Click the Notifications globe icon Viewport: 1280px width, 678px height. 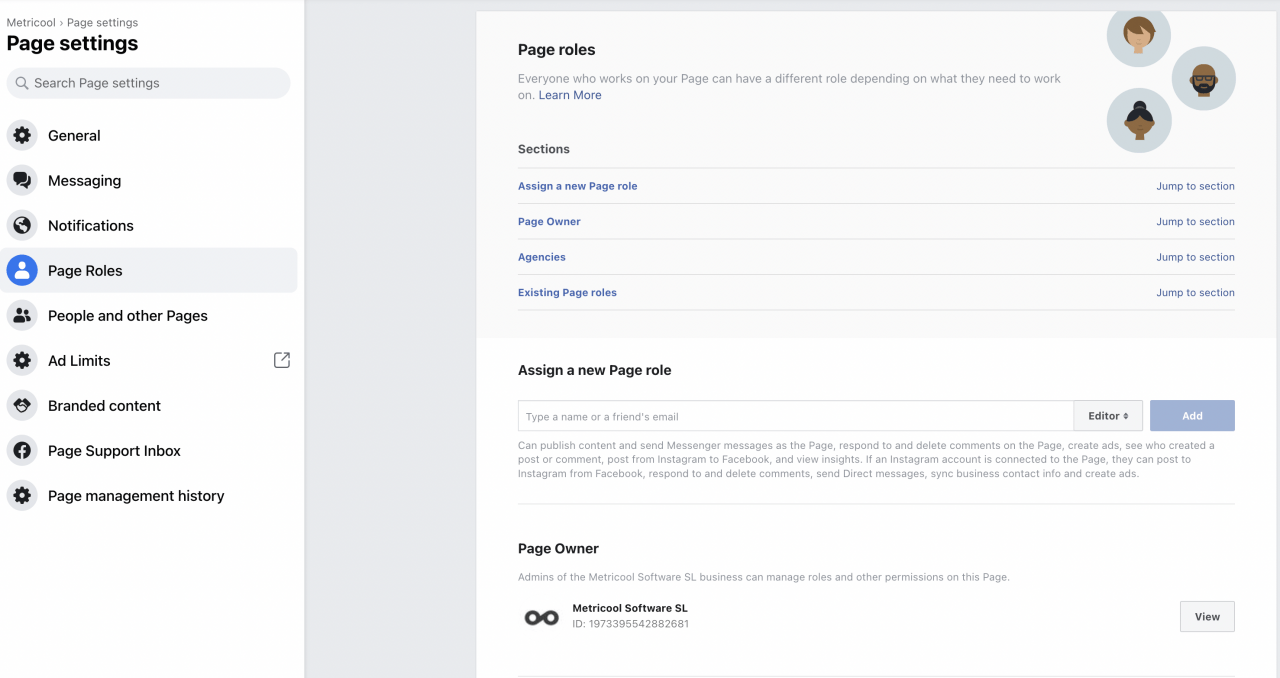pyautogui.click(x=22, y=225)
